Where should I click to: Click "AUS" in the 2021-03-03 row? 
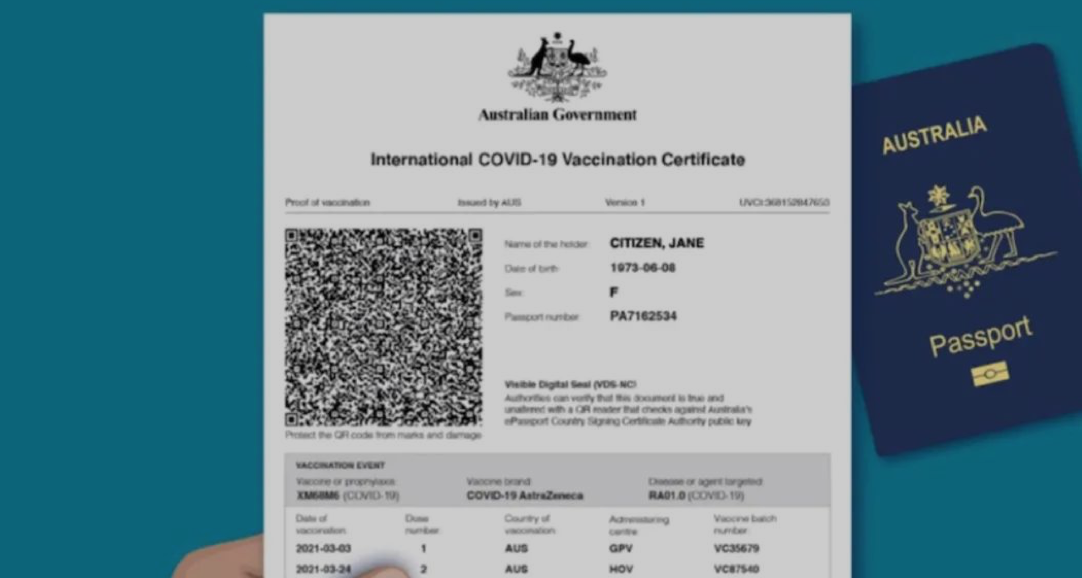(x=516, y=549)
